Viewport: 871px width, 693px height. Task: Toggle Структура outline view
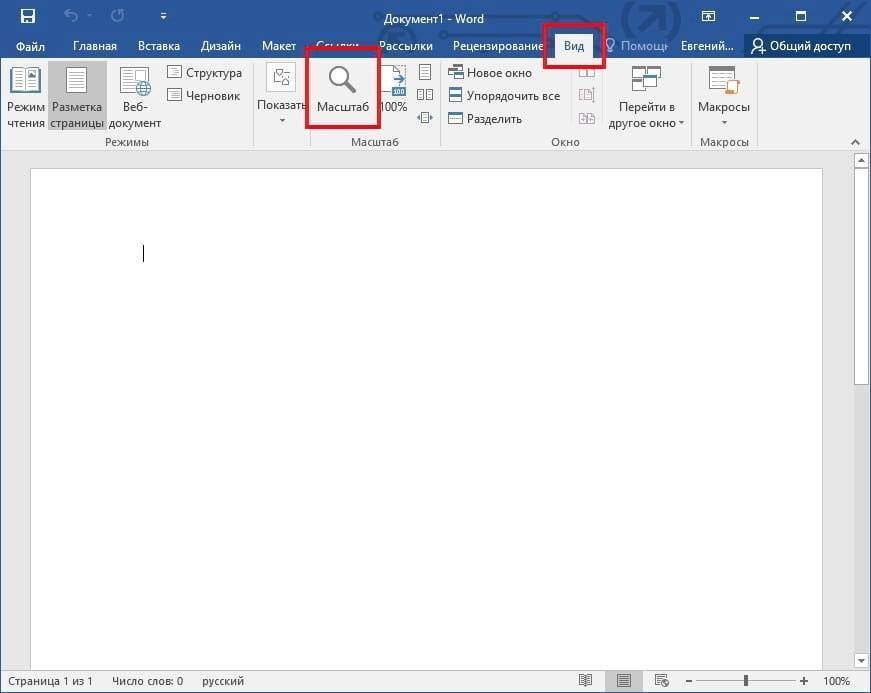point(204,73)
